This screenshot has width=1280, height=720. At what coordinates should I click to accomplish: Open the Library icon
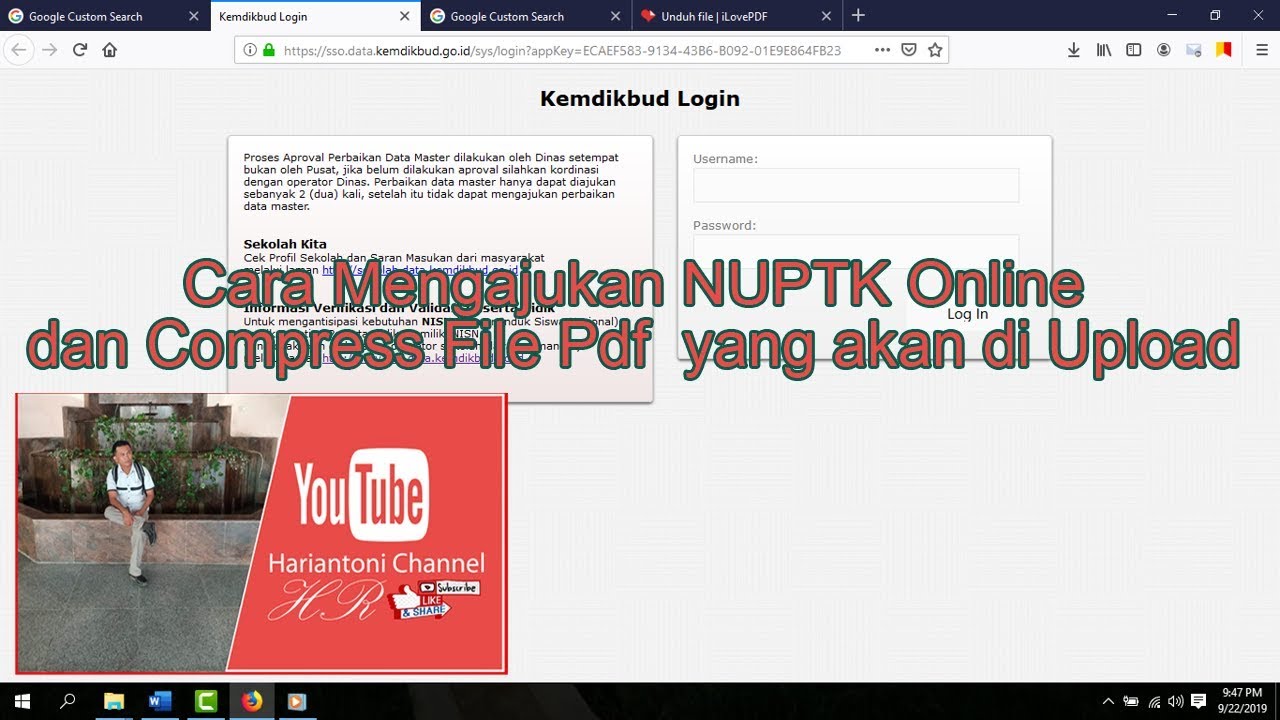coord(1104,50)
